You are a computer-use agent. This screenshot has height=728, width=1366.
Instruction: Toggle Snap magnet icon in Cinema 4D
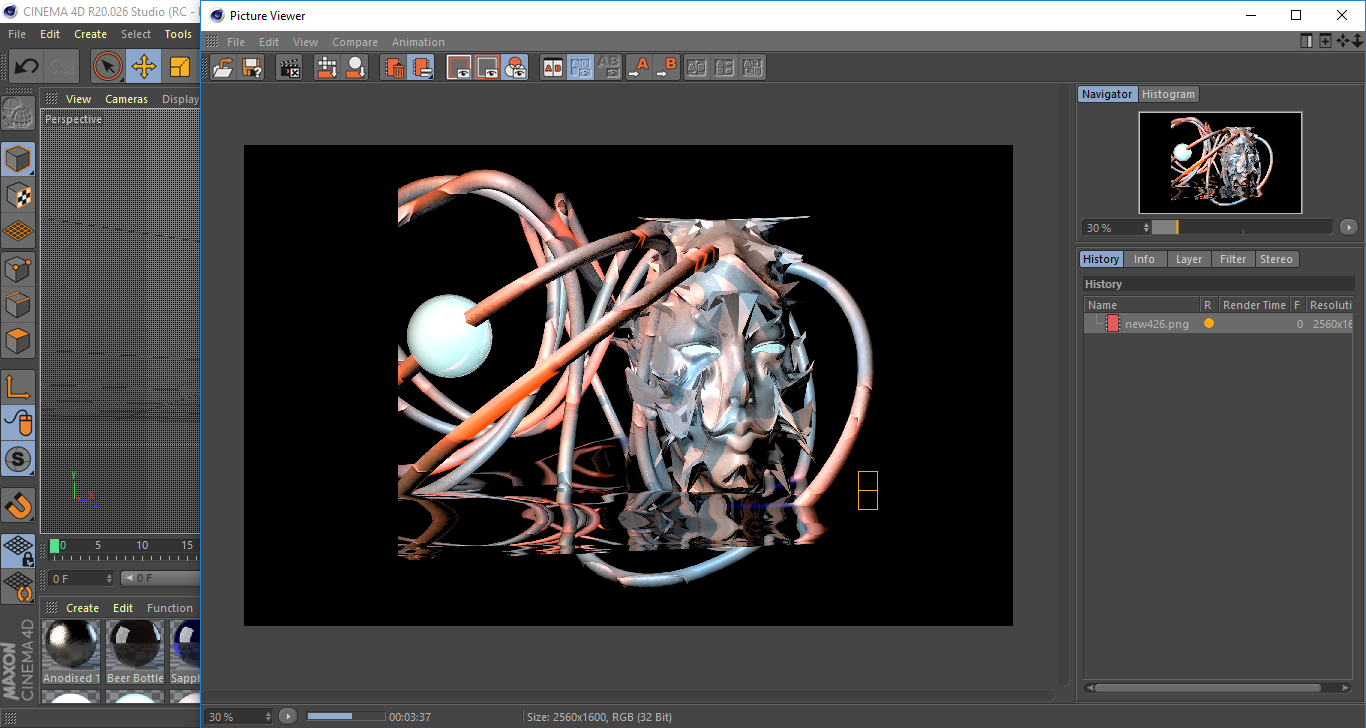pyautogui.click(x=18, y=505)
